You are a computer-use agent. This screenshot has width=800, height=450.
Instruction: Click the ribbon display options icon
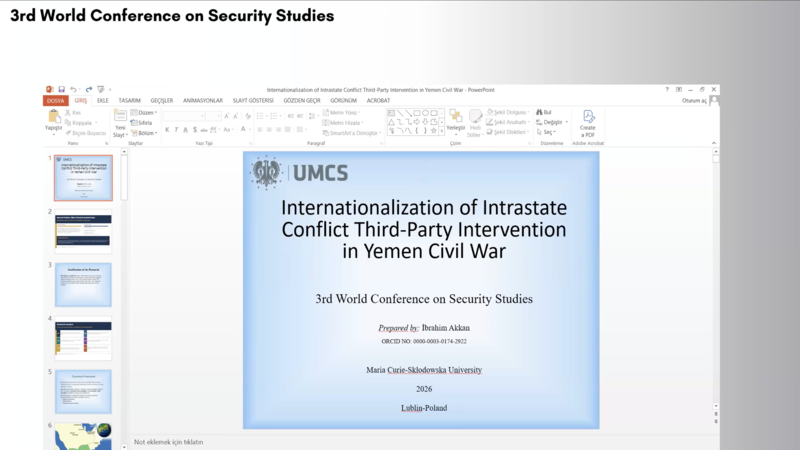click(x=679, y=89)
